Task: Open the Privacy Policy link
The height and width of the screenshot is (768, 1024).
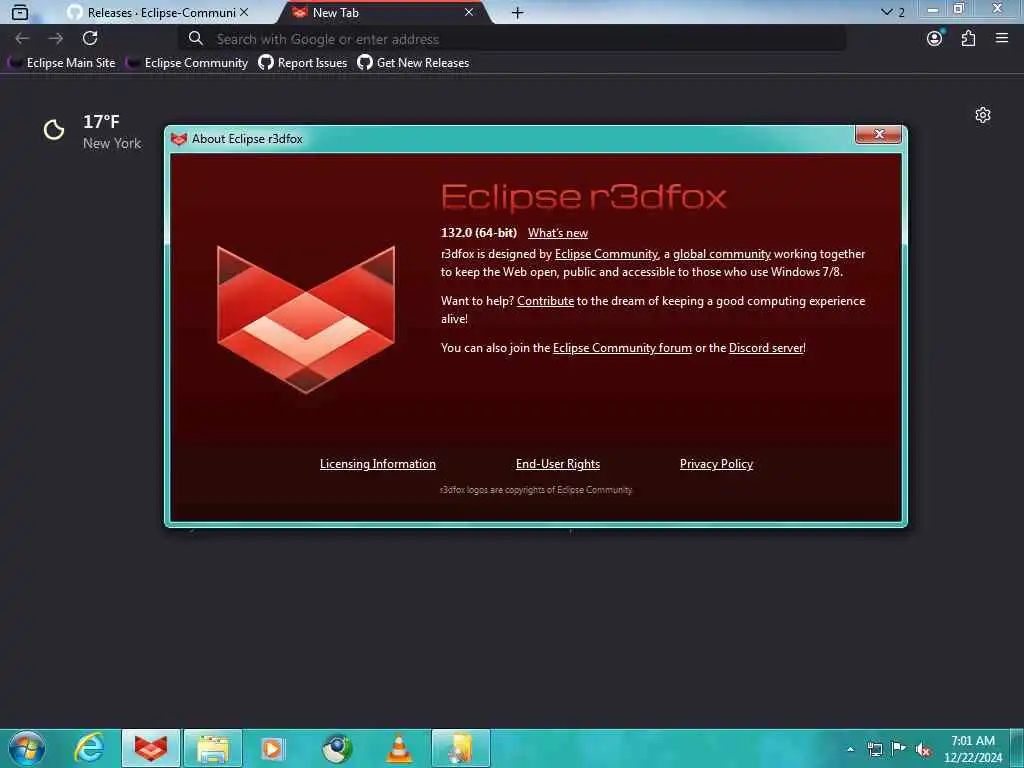Action: [x=716, y=464]
